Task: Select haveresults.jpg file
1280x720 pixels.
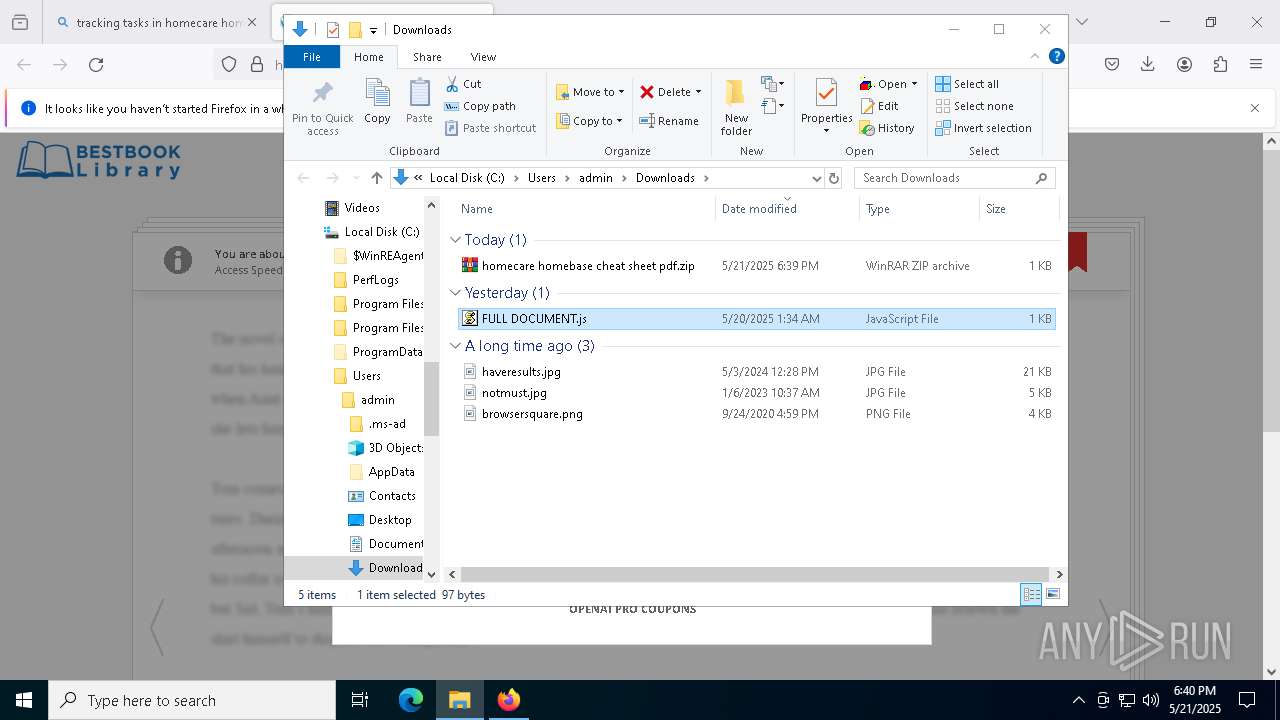Action: [x=756, y=372]
